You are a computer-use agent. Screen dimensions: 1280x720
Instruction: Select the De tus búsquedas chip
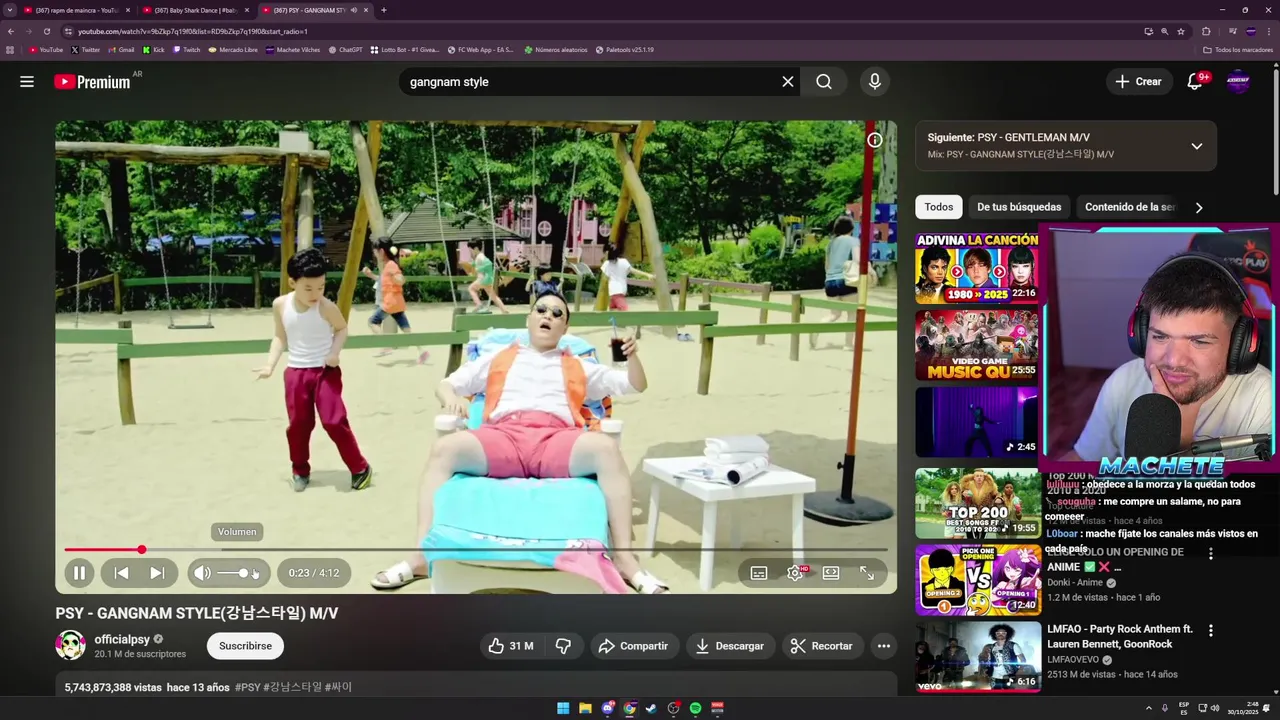pos(1019,207)
